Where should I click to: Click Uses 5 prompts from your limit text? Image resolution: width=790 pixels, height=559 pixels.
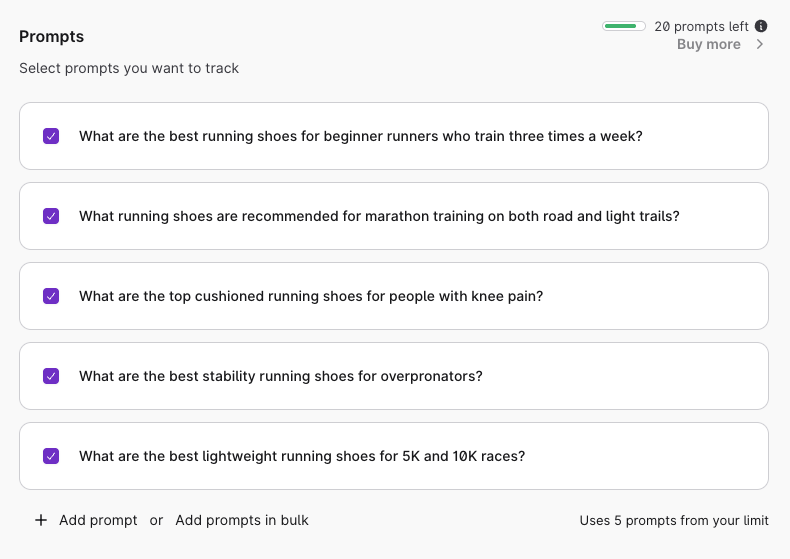coord(674,520)
